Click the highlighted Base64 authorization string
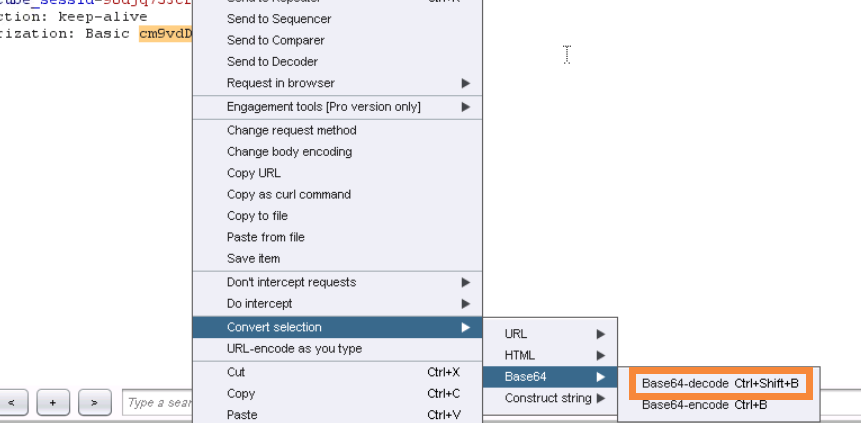This screenshot has height=423, width=861. coord(165,34)
